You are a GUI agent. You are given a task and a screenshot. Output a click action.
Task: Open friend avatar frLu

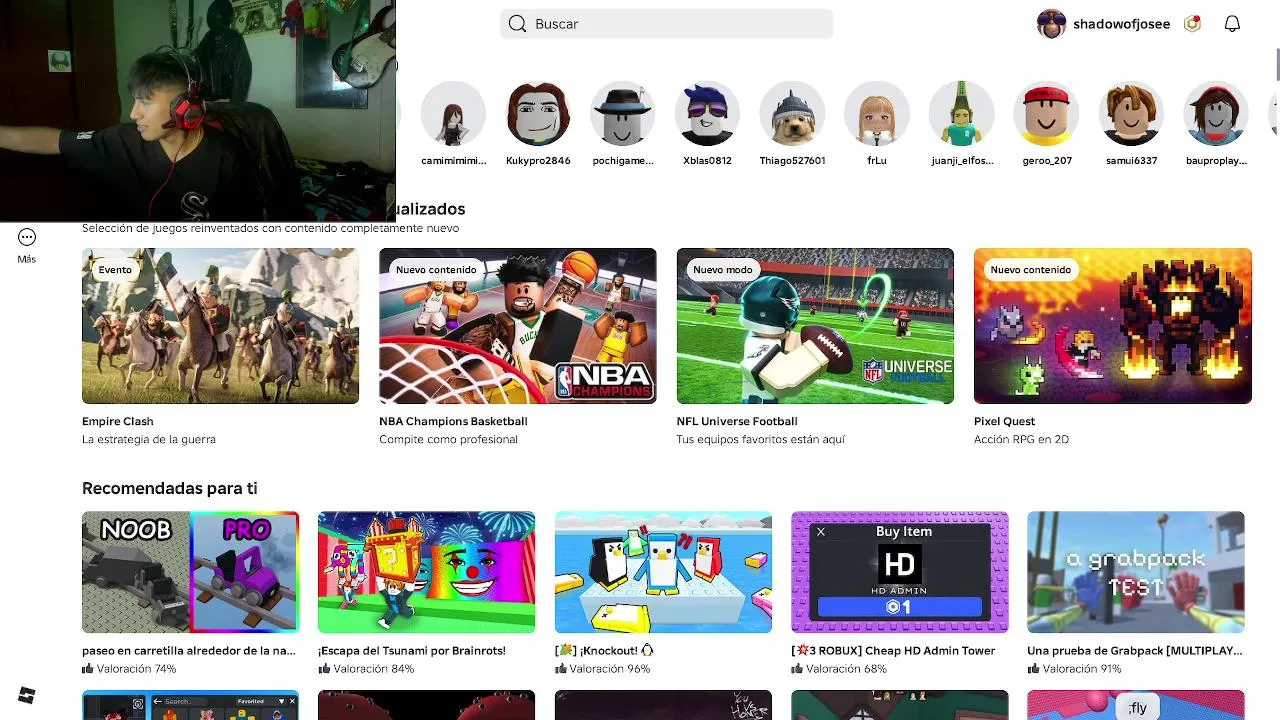pos(877,114)
